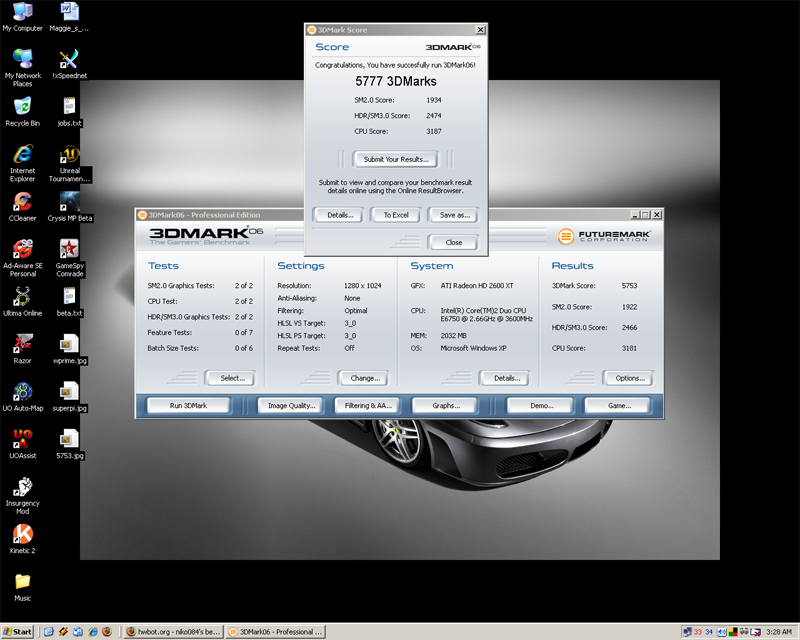Open Options under the Results section
The width and height of the screenshot is (800, 640).
630,378
